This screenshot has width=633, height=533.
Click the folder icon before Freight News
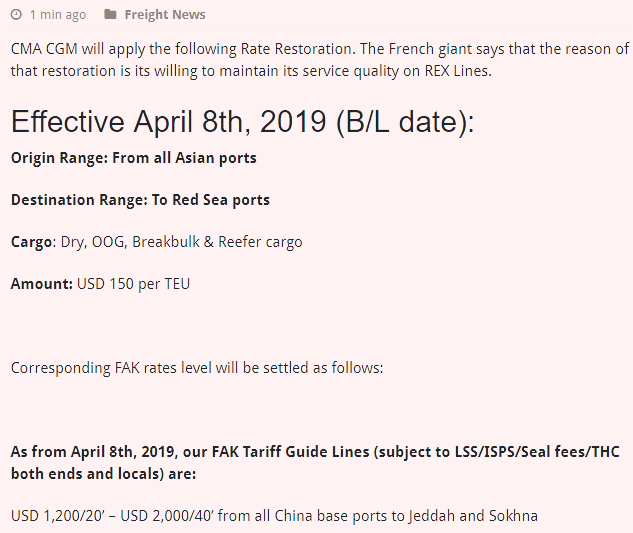[110, 15]
